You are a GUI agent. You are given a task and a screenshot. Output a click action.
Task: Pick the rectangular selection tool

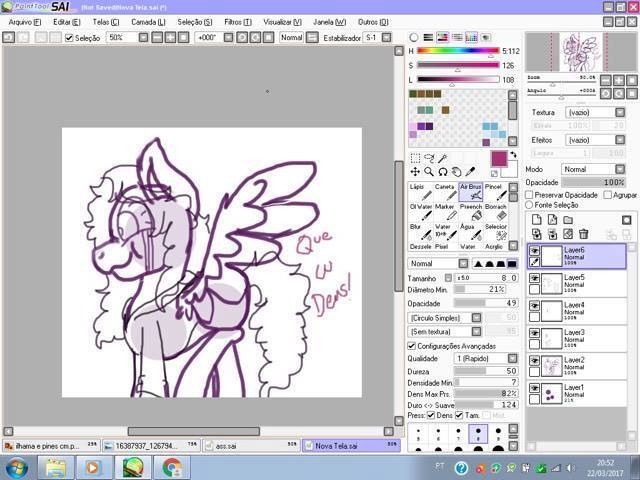(415, 158)
